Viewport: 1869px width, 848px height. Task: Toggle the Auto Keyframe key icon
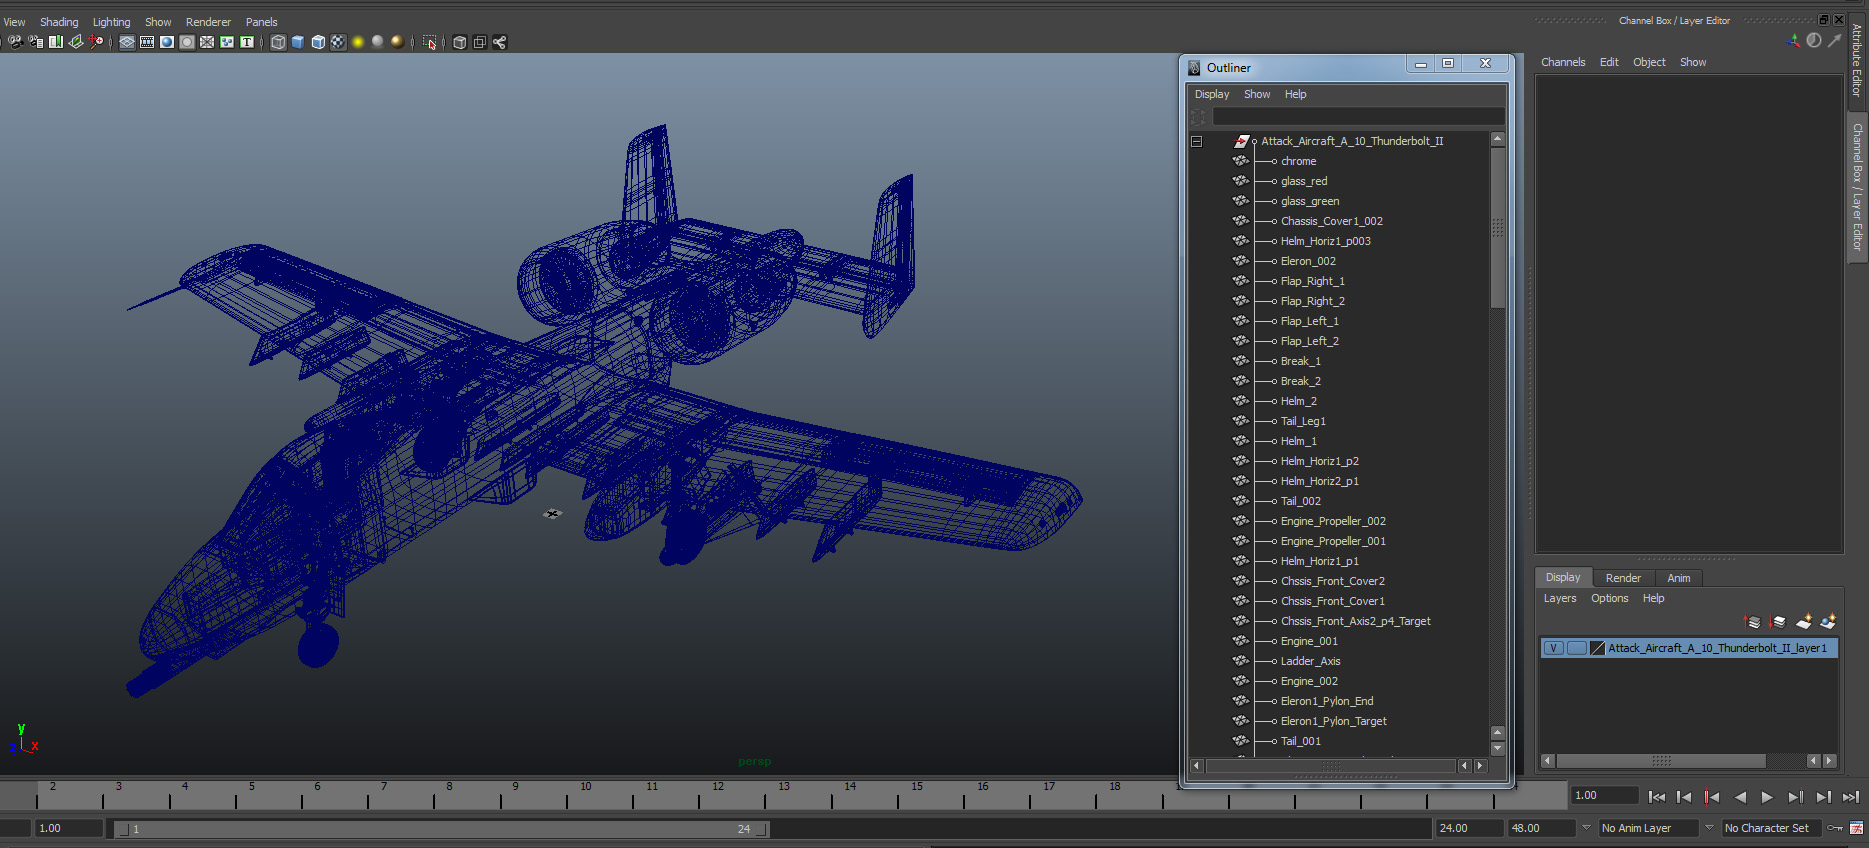(1834, 828)
